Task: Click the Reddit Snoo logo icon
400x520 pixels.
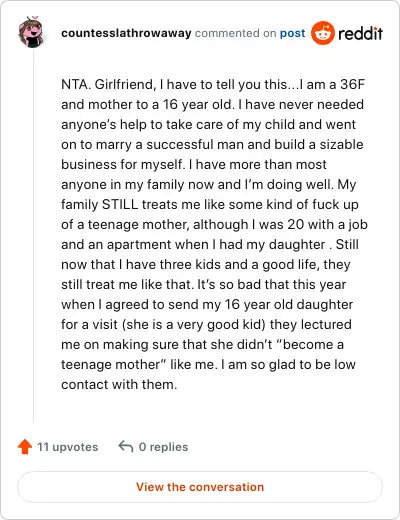Action: tap(323, 33)
